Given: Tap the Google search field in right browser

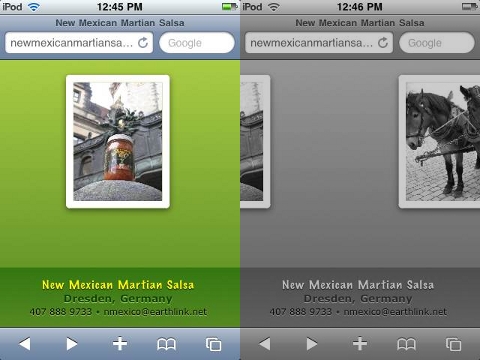Looking at the screenshot, I should tap(437, 43).
